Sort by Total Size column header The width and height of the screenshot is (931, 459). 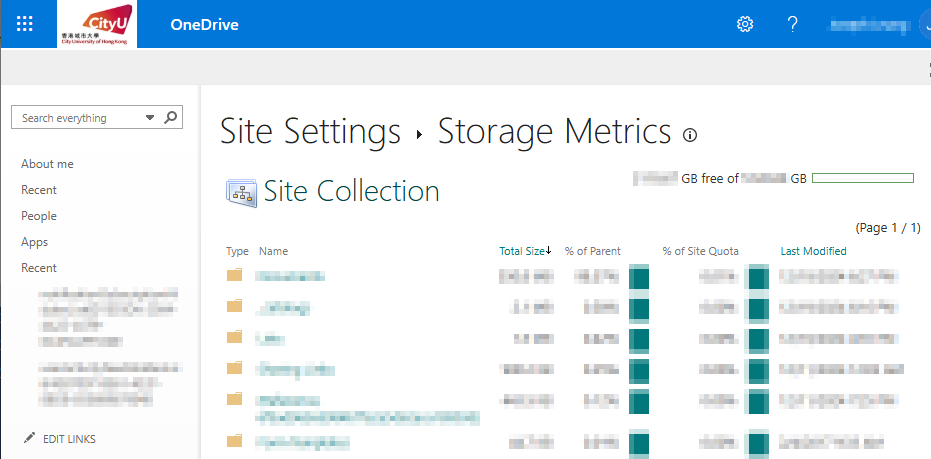pos(523,251)
